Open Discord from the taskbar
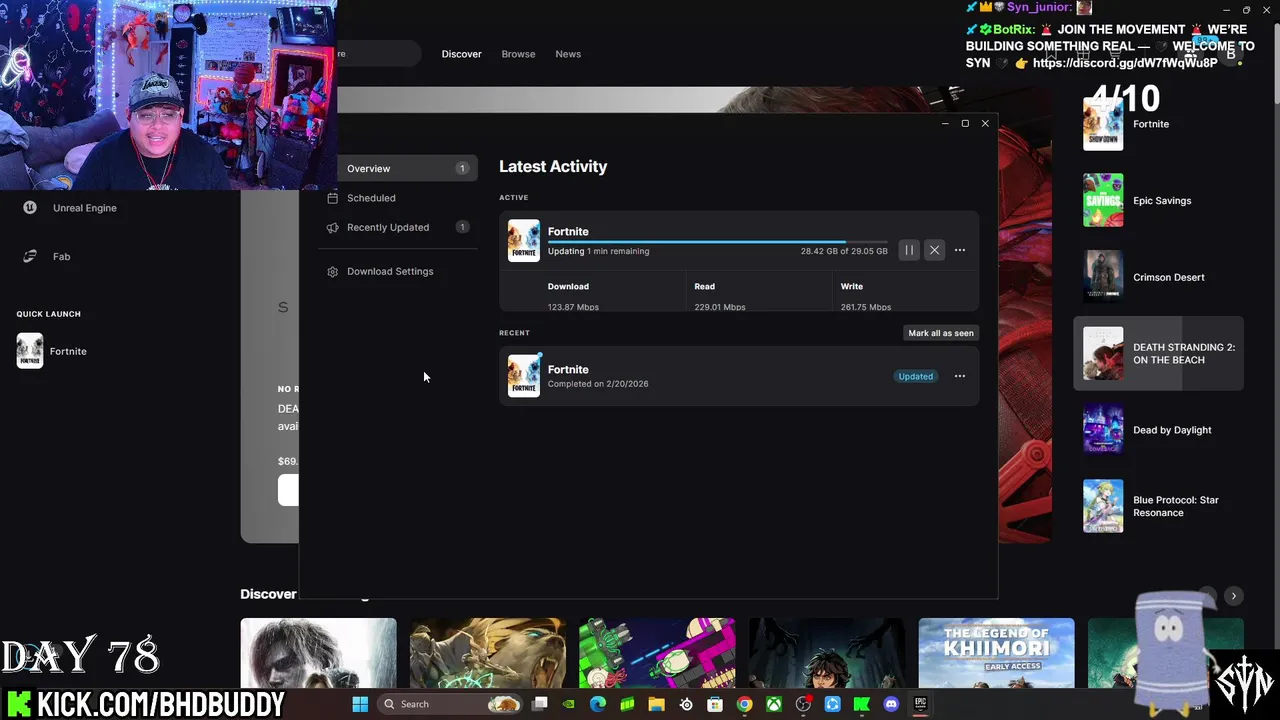1280x720 pixels. [891, 704]
